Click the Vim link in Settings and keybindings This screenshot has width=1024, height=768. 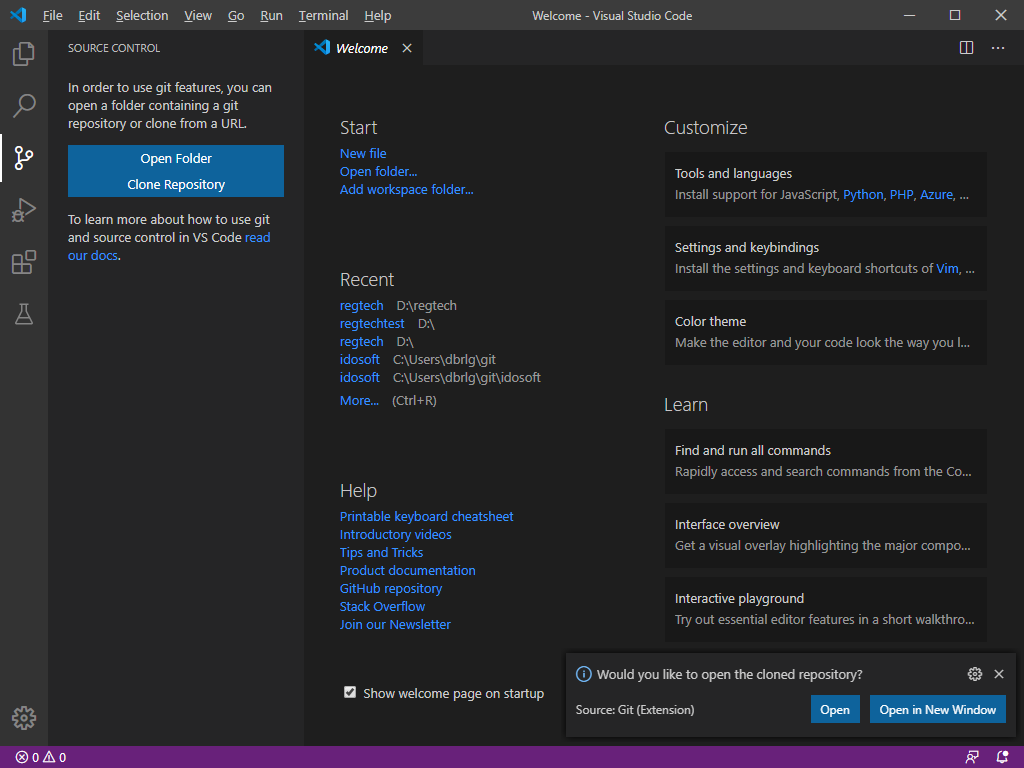click(947, 268)
